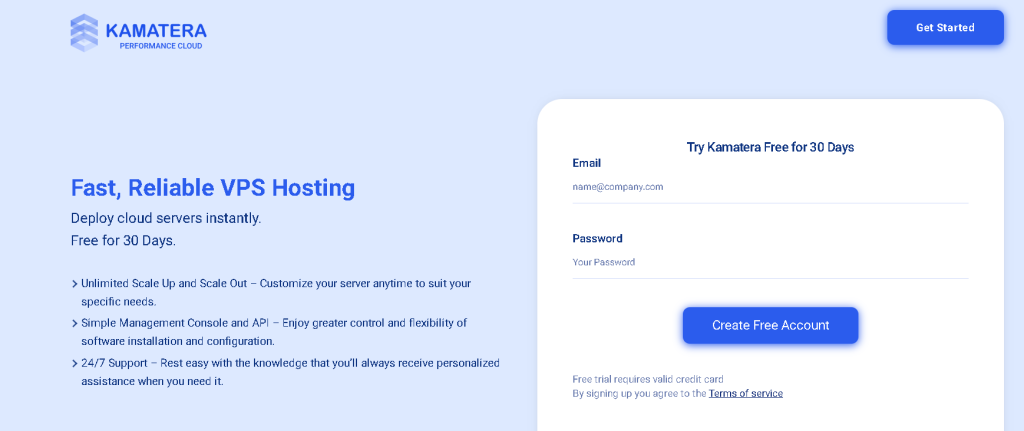Image resolution: width=1024 pixels, height=431 pixels.
Task: Click the Deploy cloud servers instantly text
Action: [x=166, y=218]
